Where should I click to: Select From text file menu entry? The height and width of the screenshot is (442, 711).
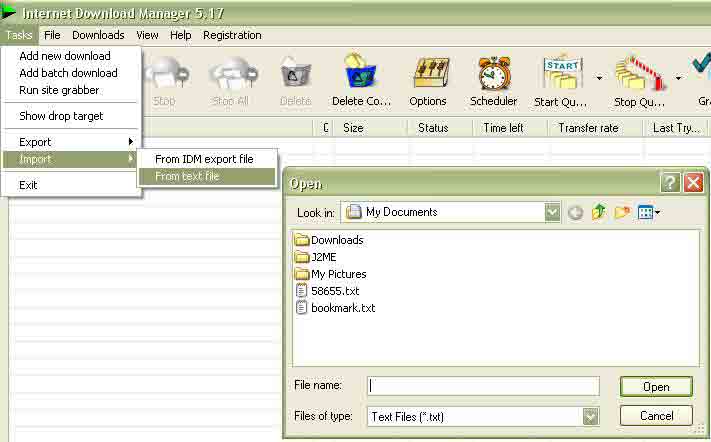click(x=187, y=176)
